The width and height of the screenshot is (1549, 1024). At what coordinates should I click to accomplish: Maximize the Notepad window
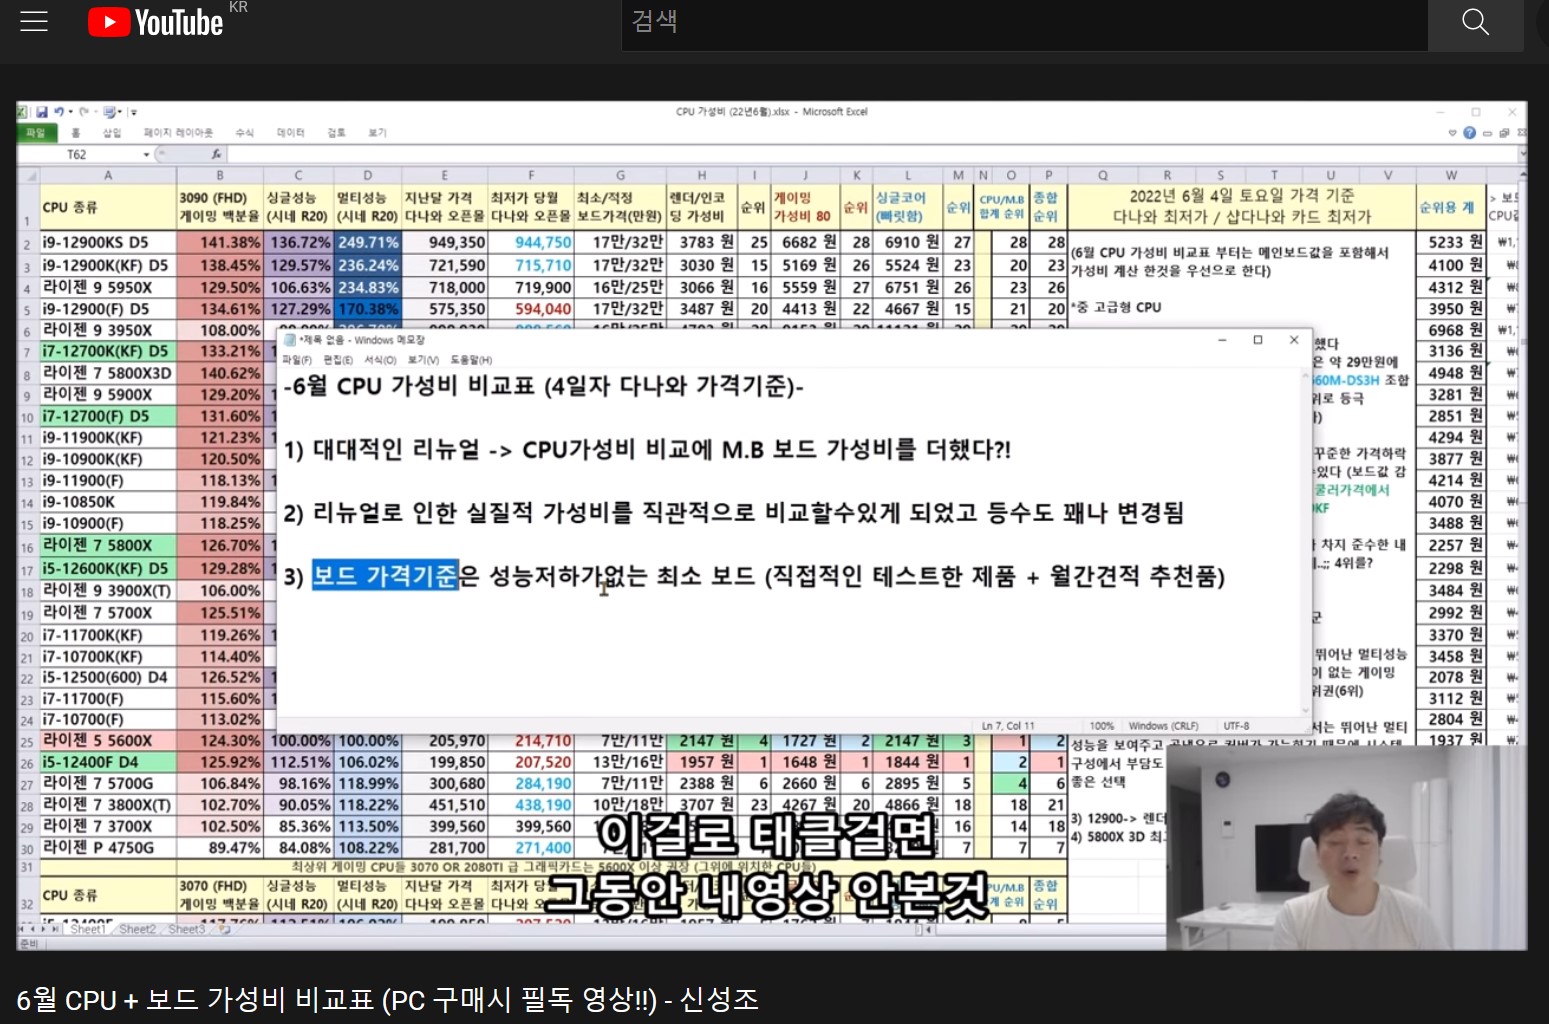[1258, 340]
